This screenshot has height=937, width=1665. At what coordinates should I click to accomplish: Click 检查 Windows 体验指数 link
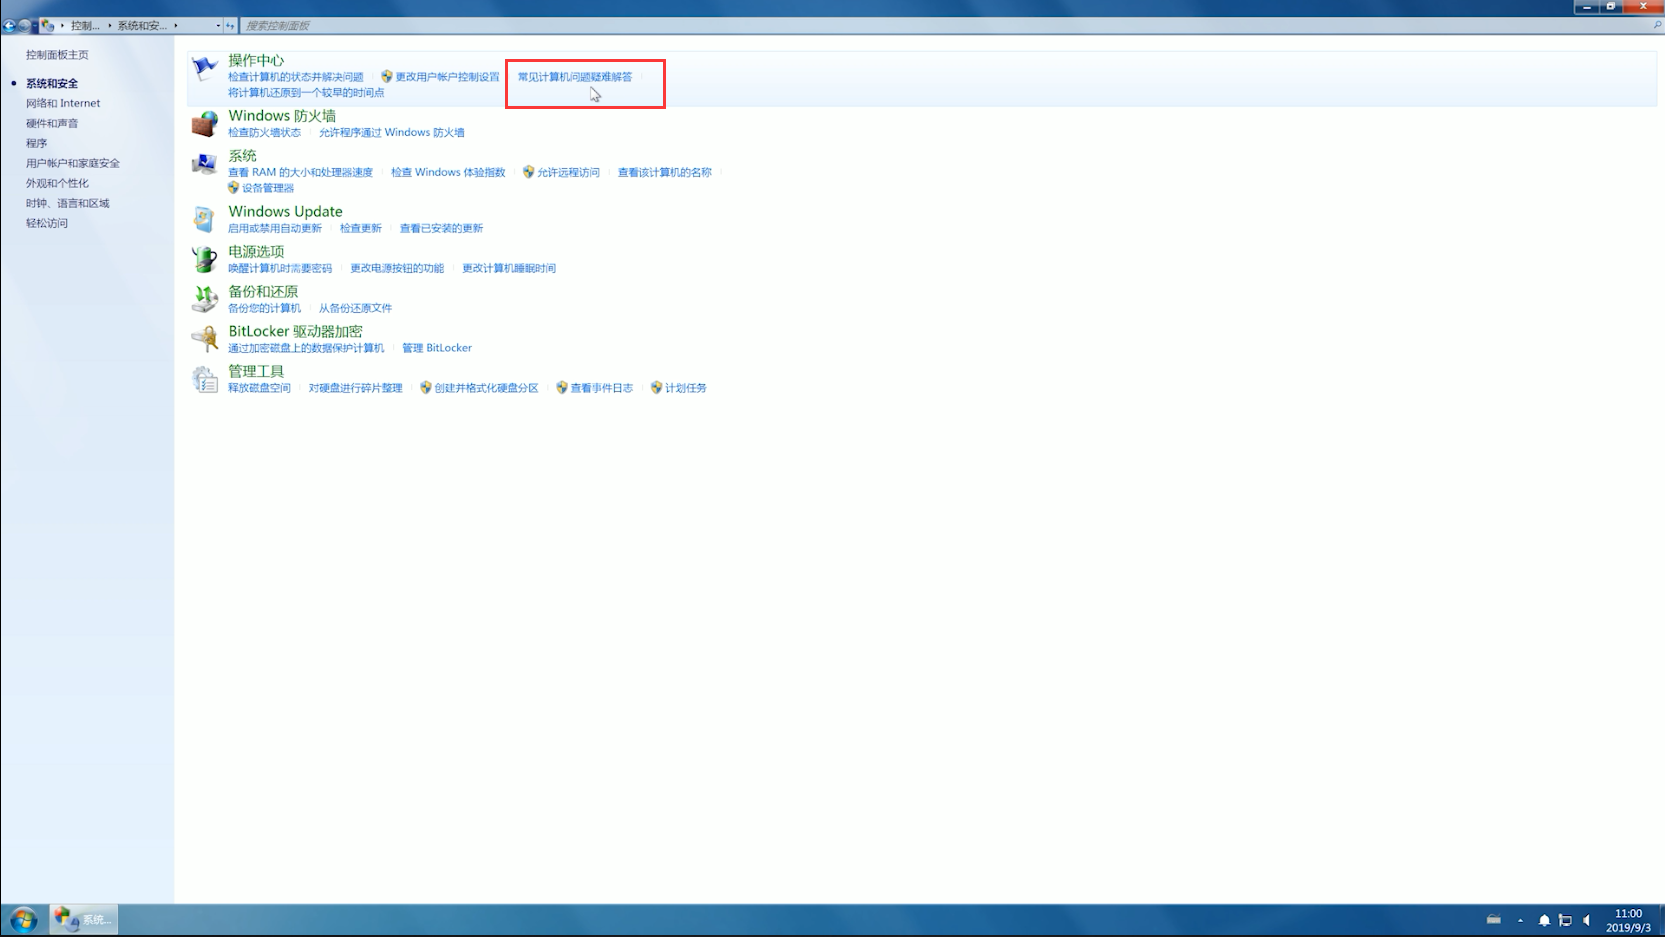(448, 172)
